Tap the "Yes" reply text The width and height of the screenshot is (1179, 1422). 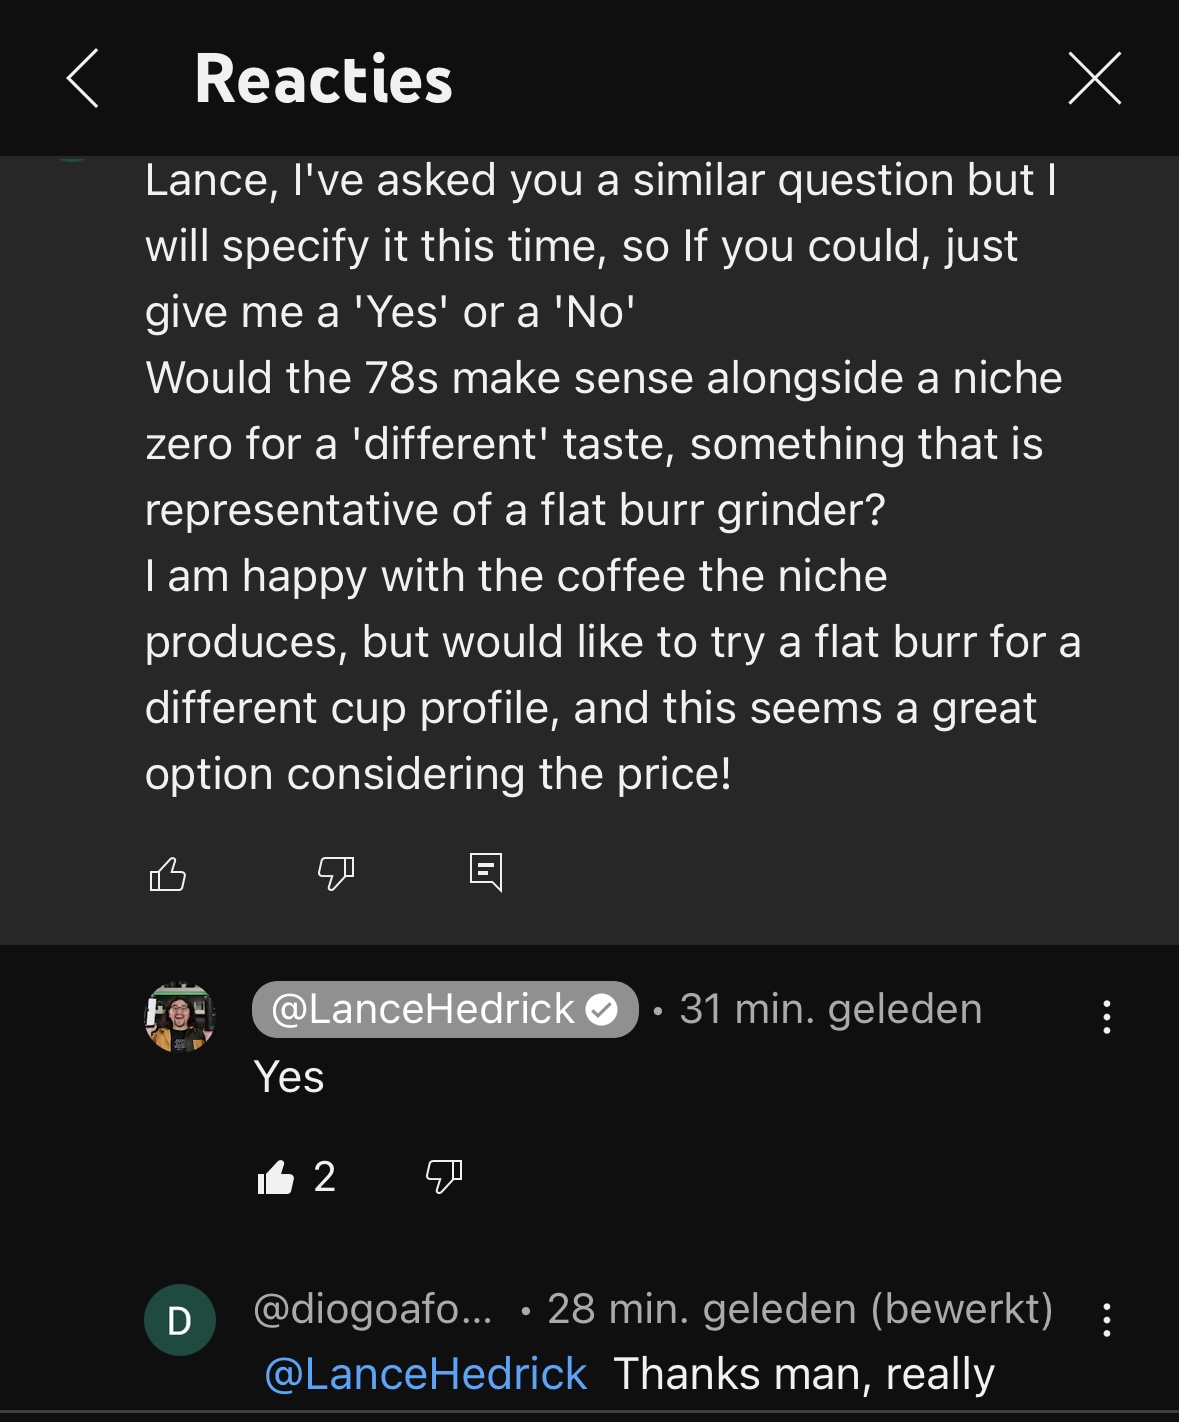(289, 1077)
